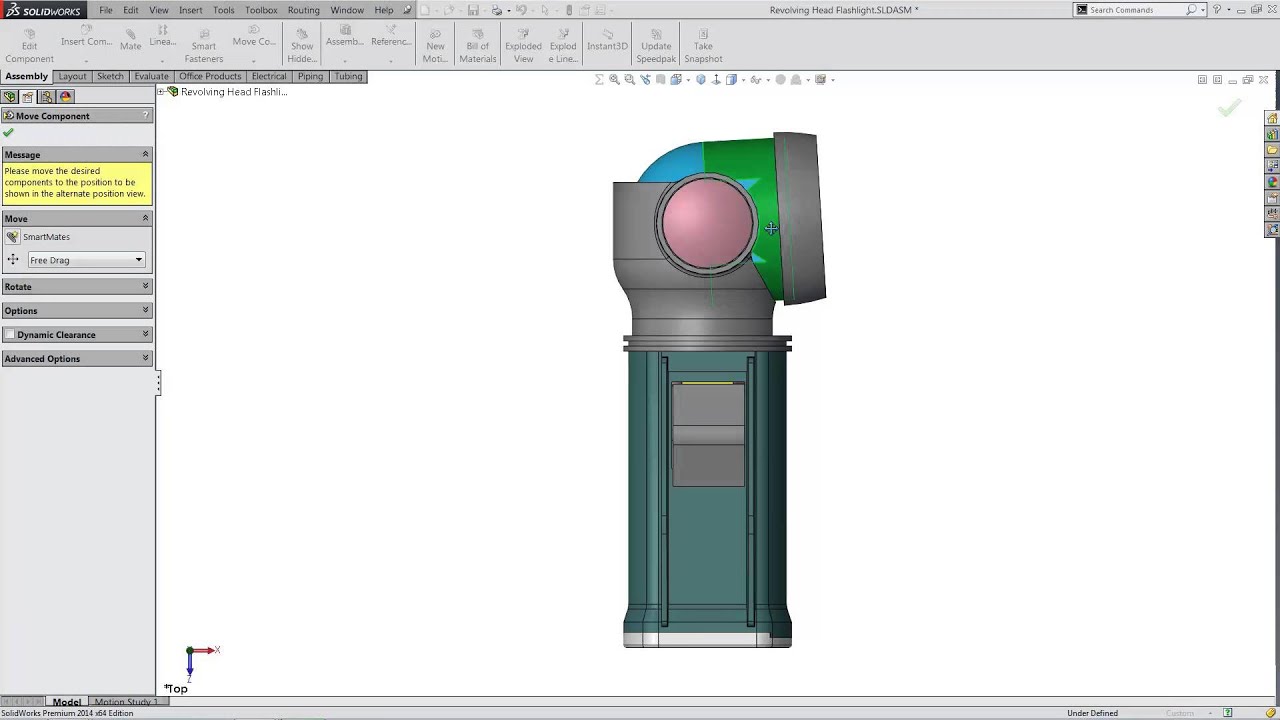Open the Free Drag move type dropdown
Viewport: 1280px width, 720px height.
tap(87, 260)
